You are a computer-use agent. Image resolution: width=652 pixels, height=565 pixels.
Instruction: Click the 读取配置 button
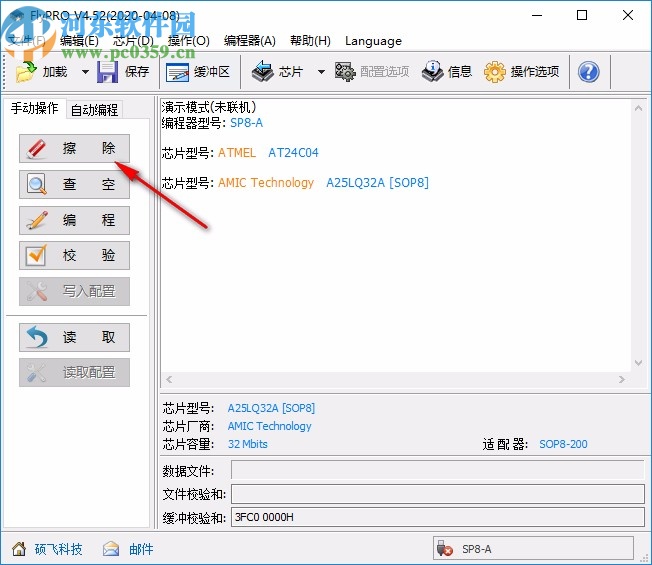(x=74, y=373)
